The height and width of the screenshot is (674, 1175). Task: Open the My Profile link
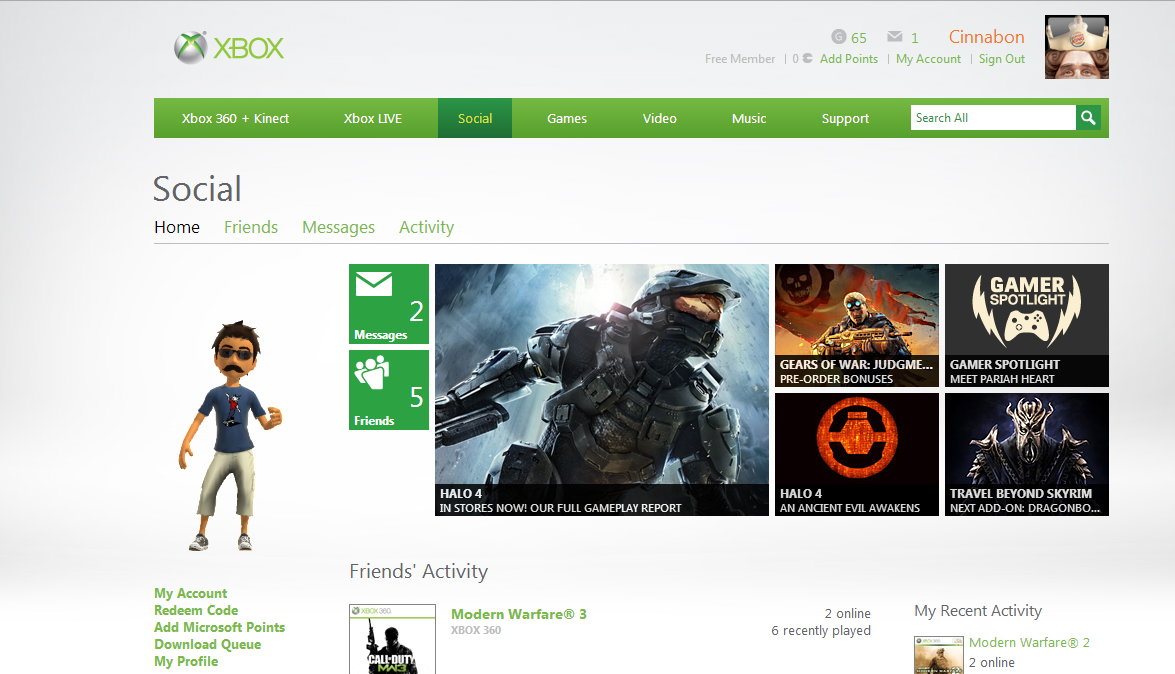pos(186,661)
